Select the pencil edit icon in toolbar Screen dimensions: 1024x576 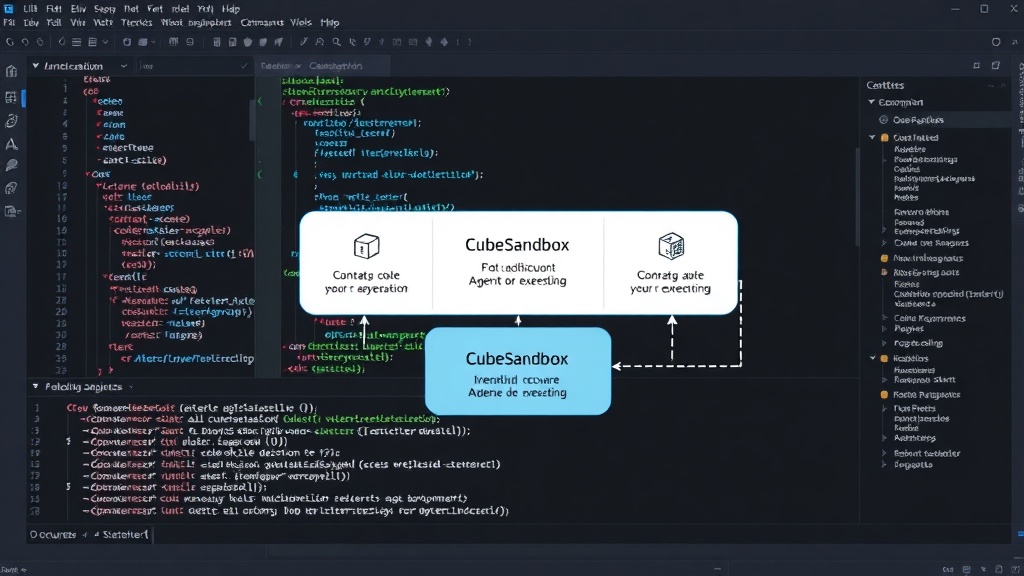304,42
